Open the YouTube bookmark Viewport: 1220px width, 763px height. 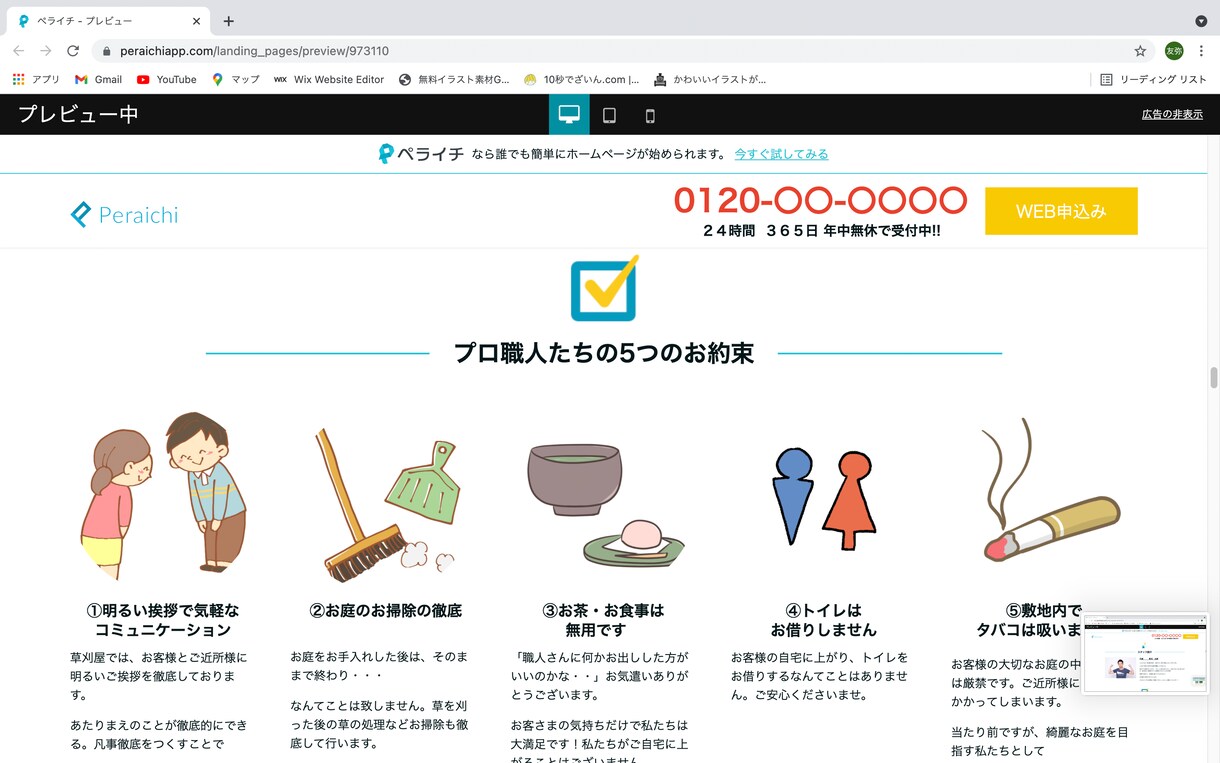coord(166,79)
